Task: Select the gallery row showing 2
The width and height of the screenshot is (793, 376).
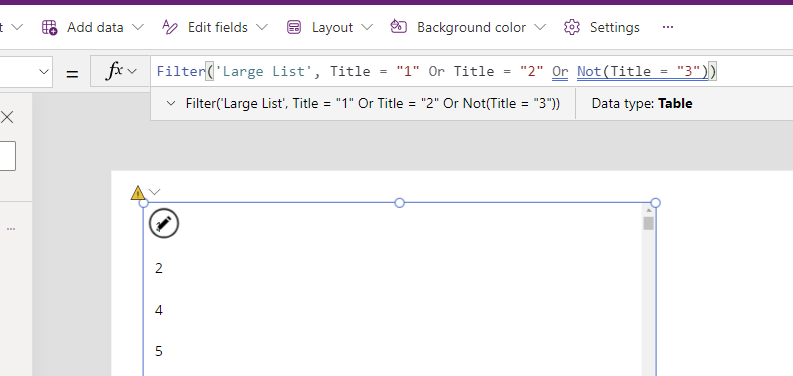Action: tap(392, 268)
